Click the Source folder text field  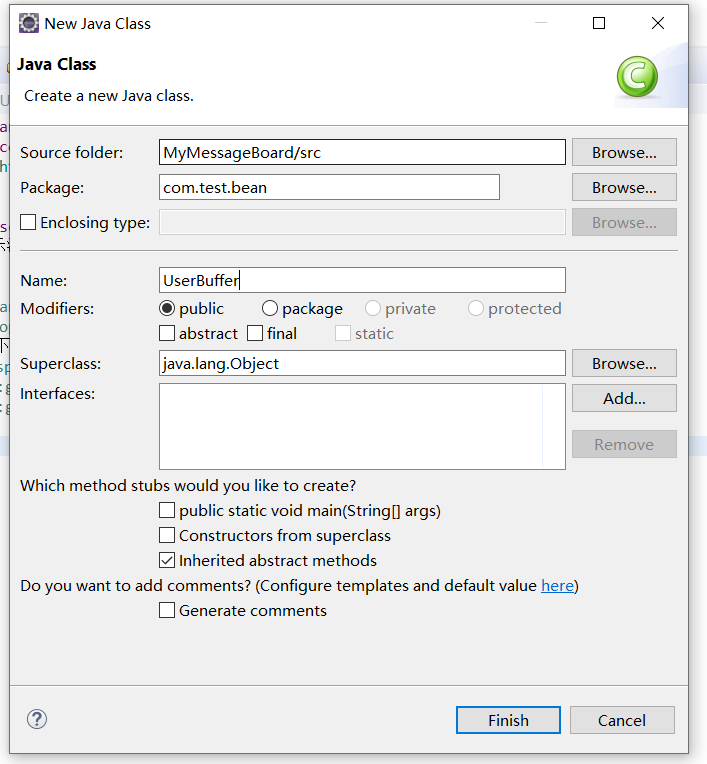[362, 152]
